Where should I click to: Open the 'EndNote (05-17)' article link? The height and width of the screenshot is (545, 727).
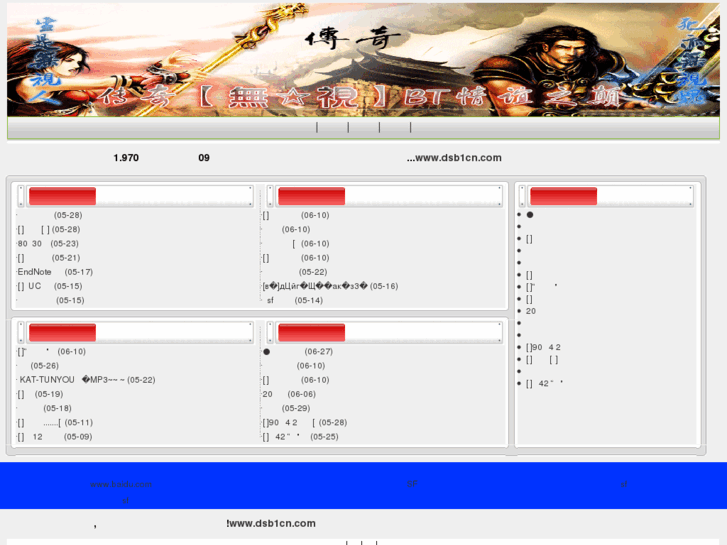pyautogui.click(x=55, y=272)
